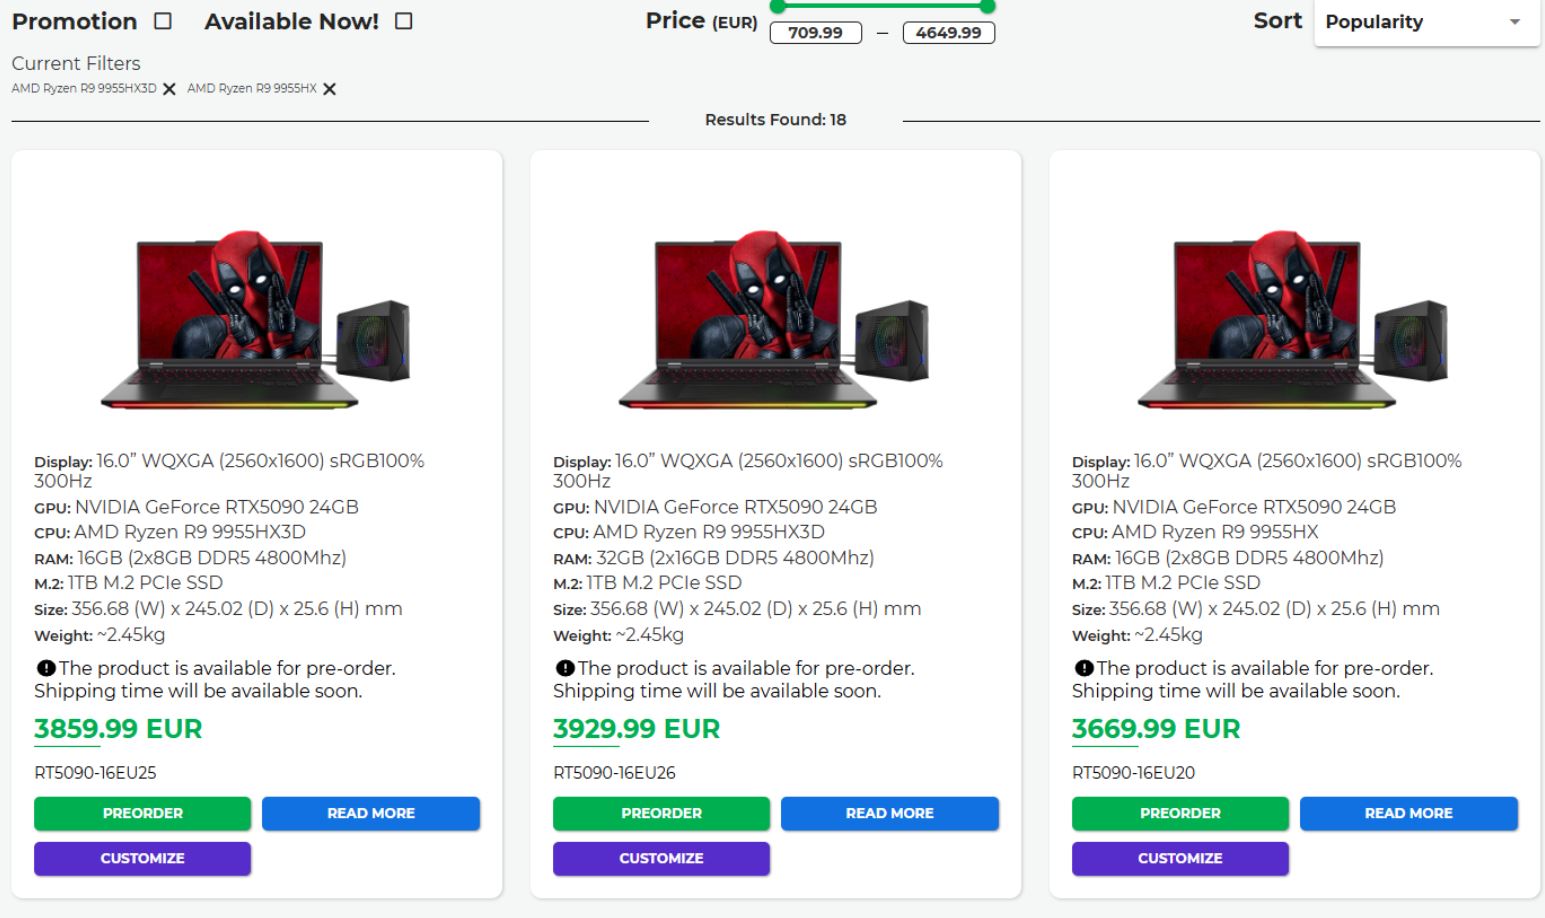The width and height of the screenshot is (1545, 918).
Task: Read more about the RT5090-16EU20
Action: 1408,813
